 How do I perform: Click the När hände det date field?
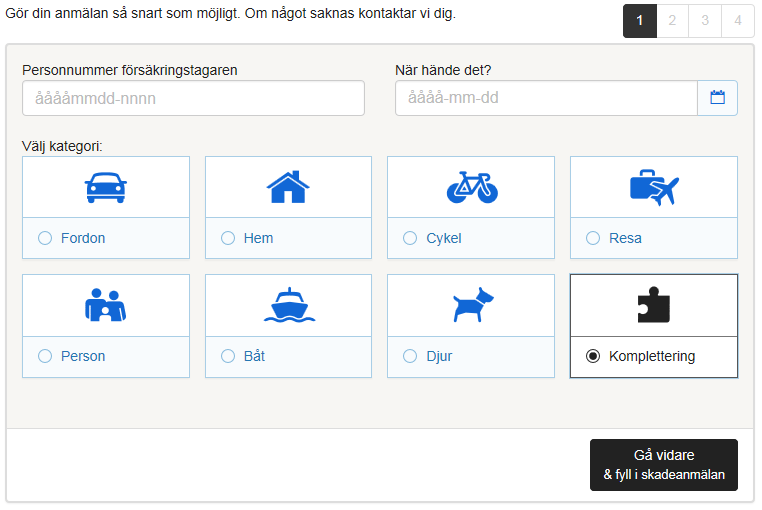pos(546,98)
